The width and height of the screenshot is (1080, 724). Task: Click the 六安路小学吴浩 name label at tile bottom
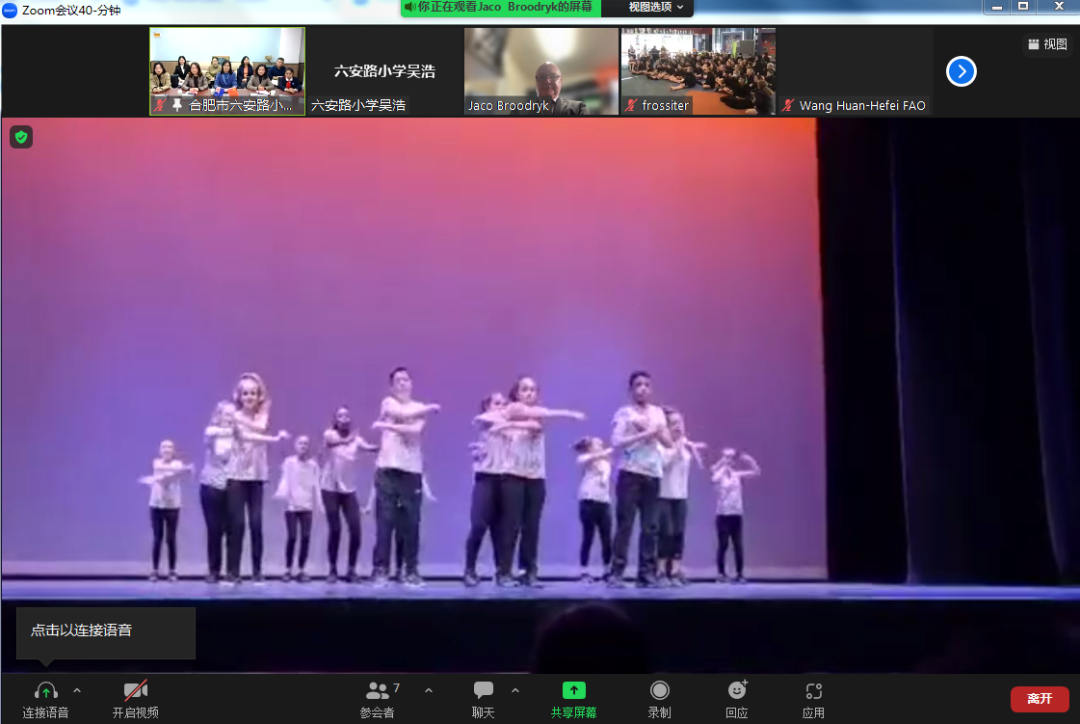(x=358, y=105)
